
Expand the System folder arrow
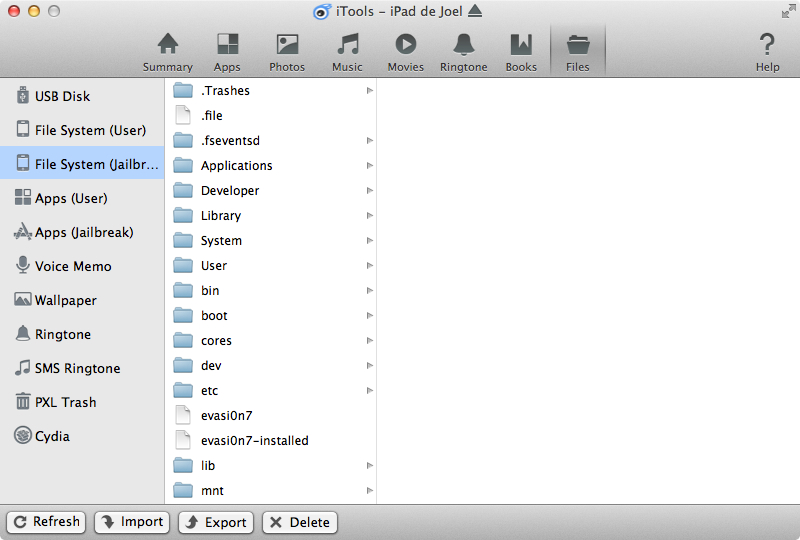tap(370, 240)
